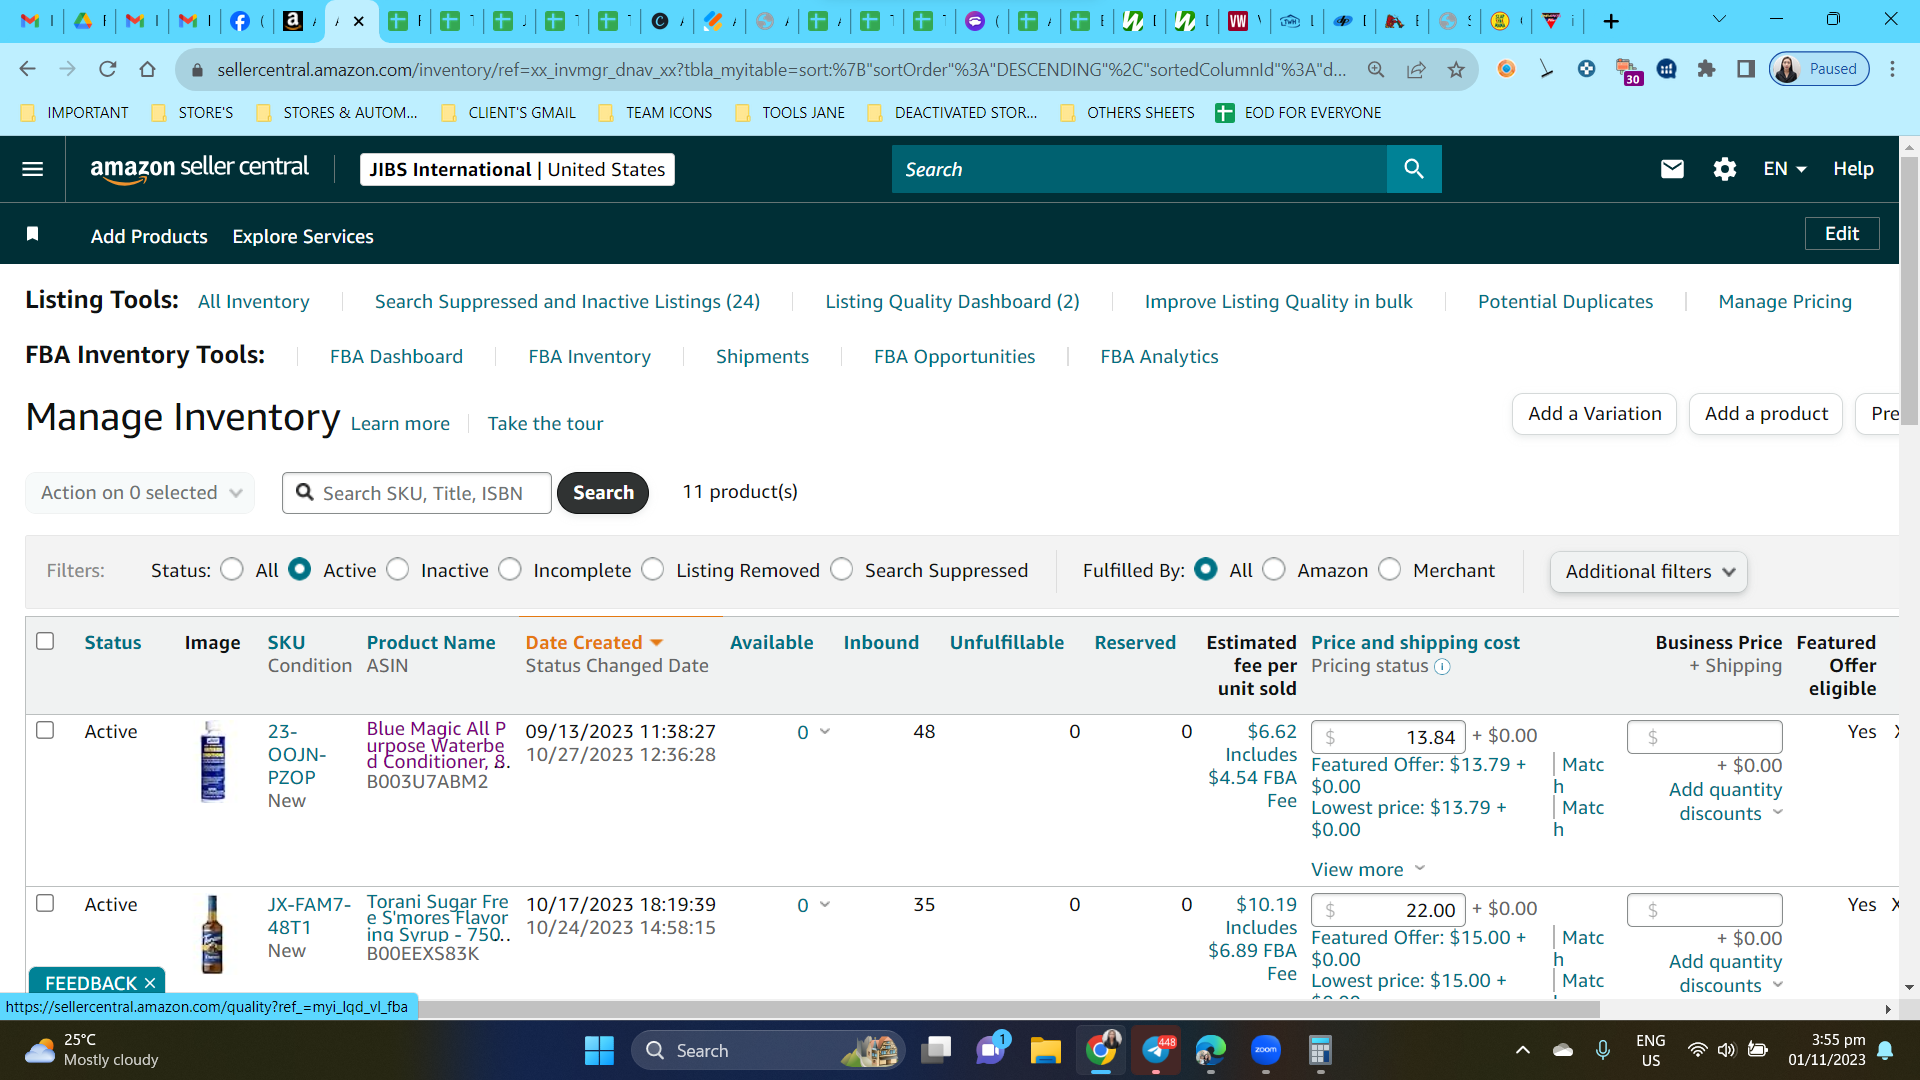The image size is (1920, 1080).
Task: Open the Action on 0 selected dropdown
Action: tap(140, 493)
